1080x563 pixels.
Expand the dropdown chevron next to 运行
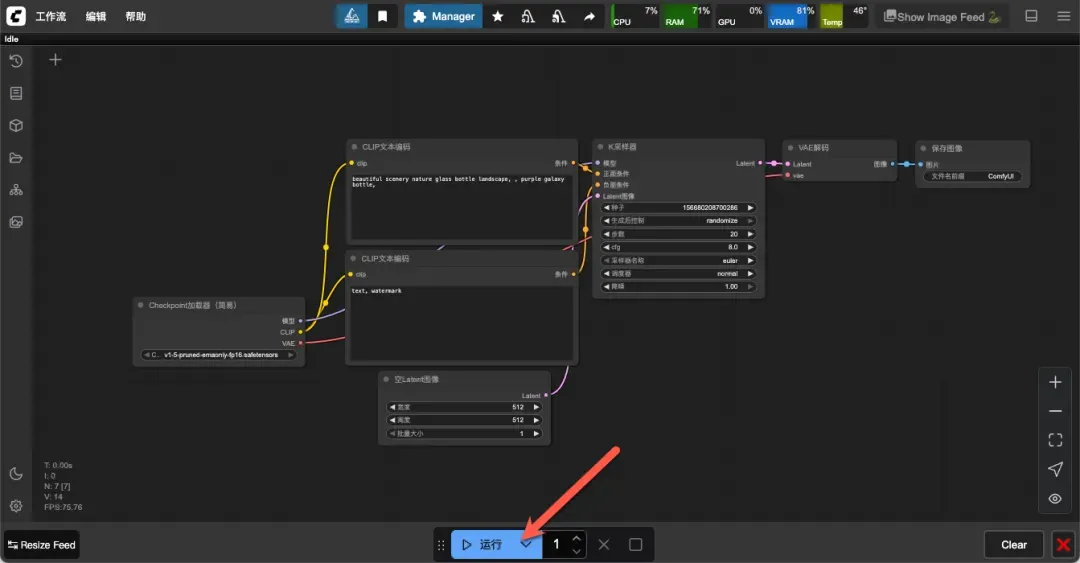526,544
